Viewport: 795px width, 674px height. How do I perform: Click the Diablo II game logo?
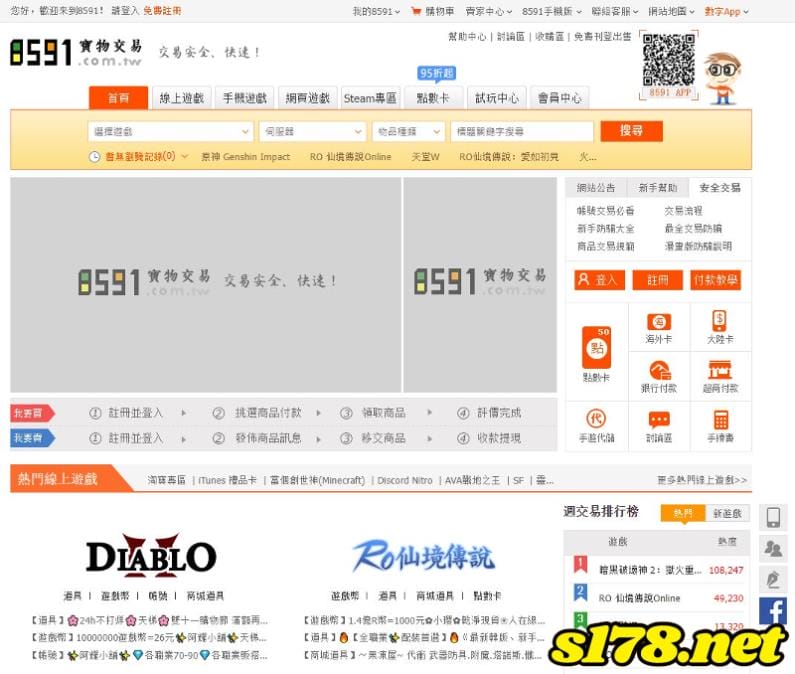(151, 556)
